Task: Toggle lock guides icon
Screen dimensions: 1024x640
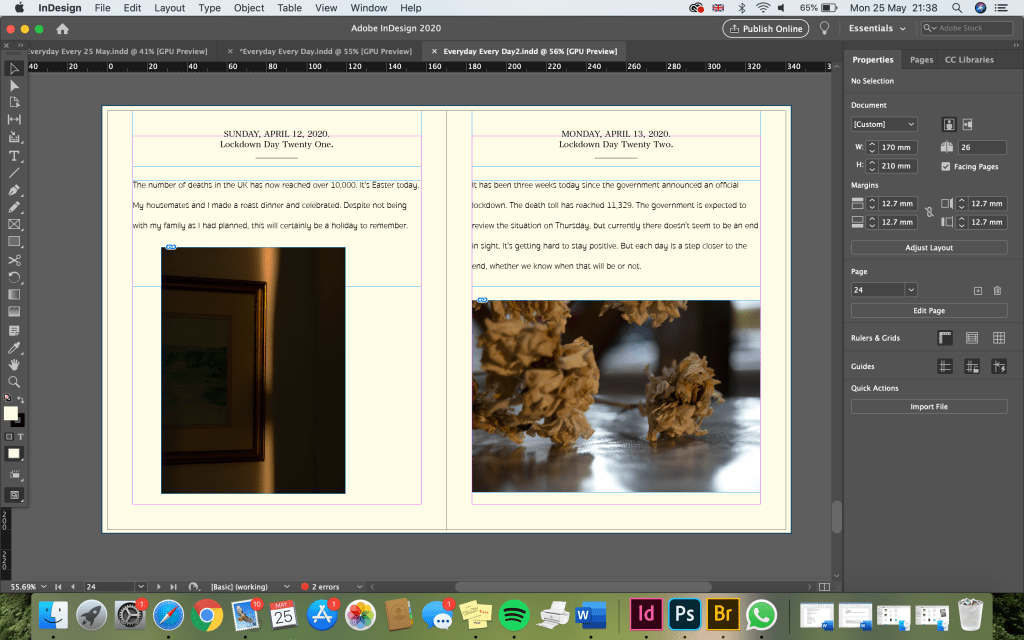Action: tap(971, 367)
